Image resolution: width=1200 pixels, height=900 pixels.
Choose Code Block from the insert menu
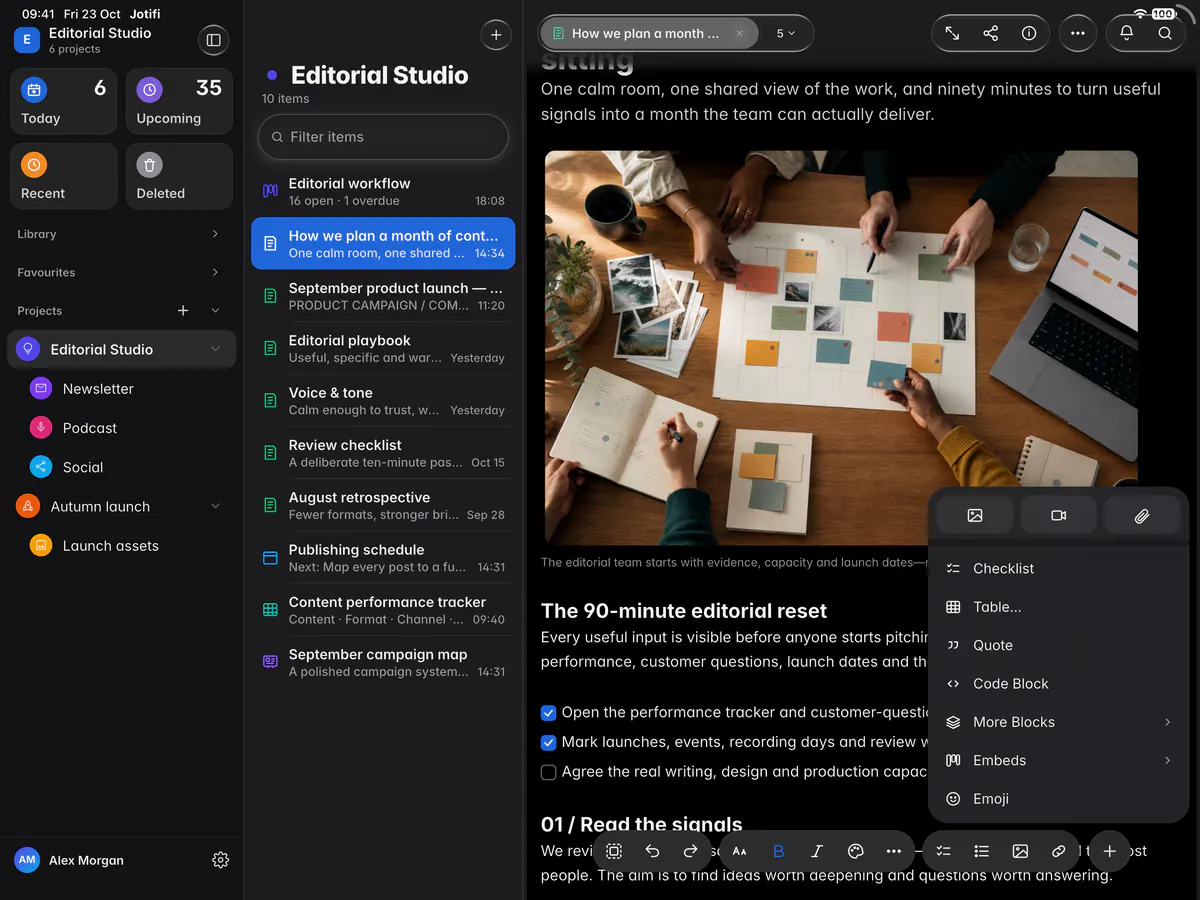(1058, 684)
